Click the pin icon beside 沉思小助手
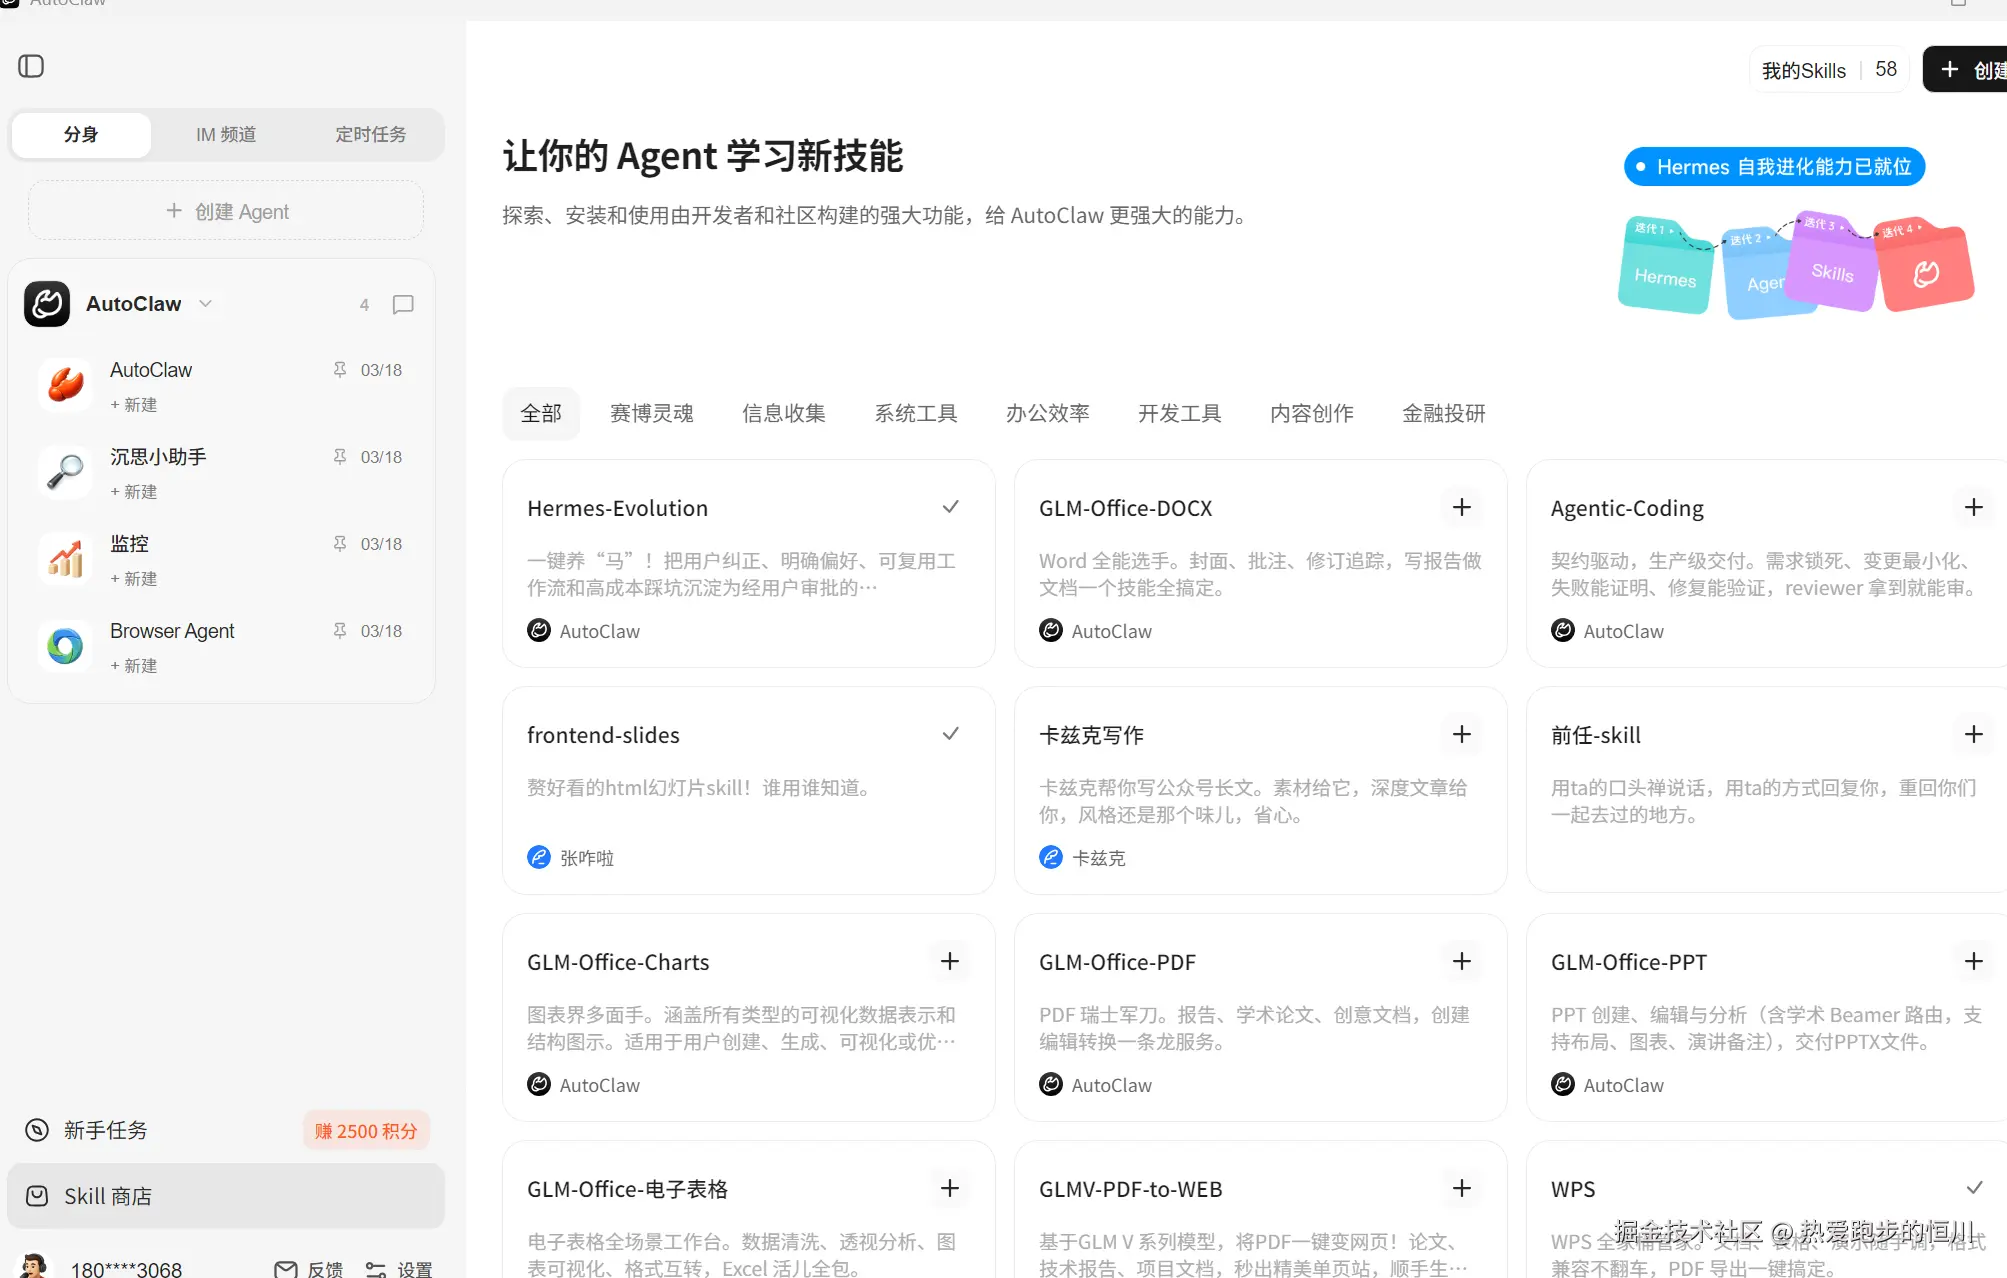 pyautogui.click(x=340, y=456)
